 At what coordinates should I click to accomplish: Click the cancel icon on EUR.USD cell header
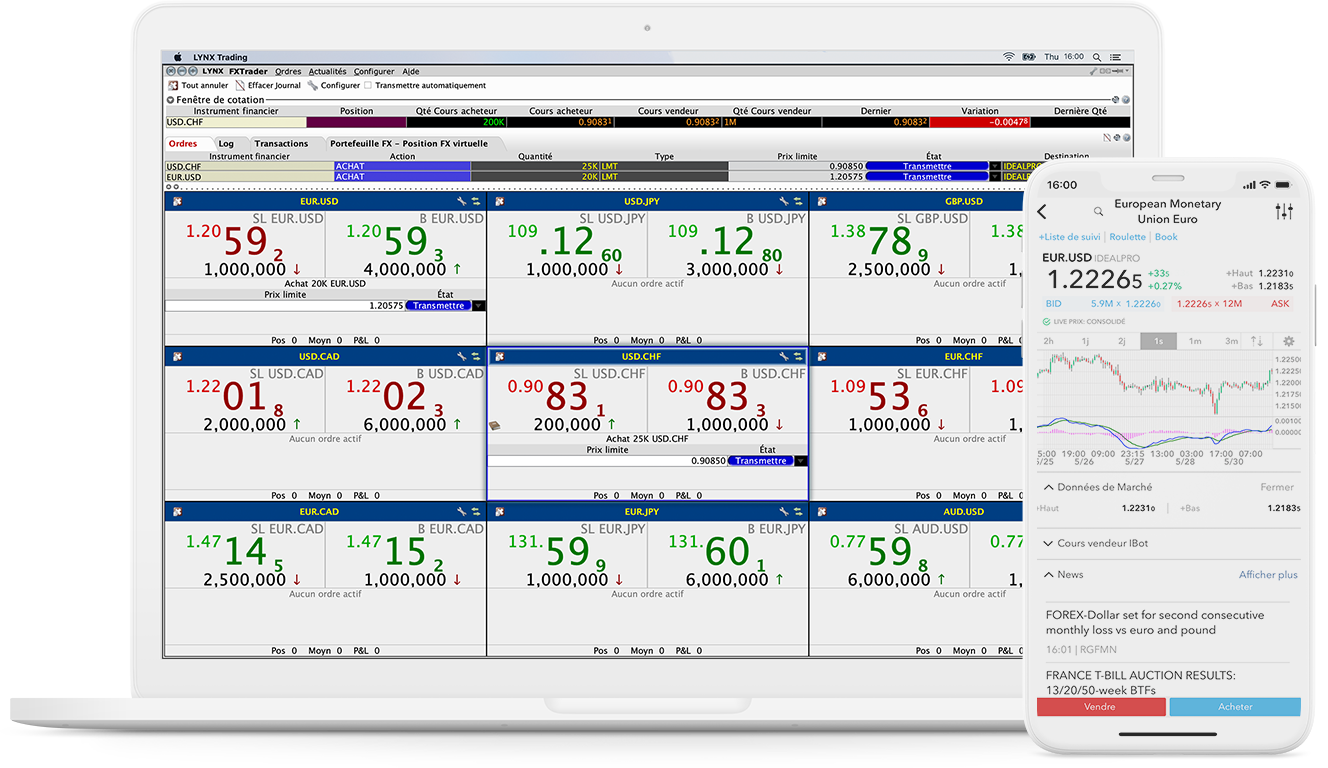point(176,201)
